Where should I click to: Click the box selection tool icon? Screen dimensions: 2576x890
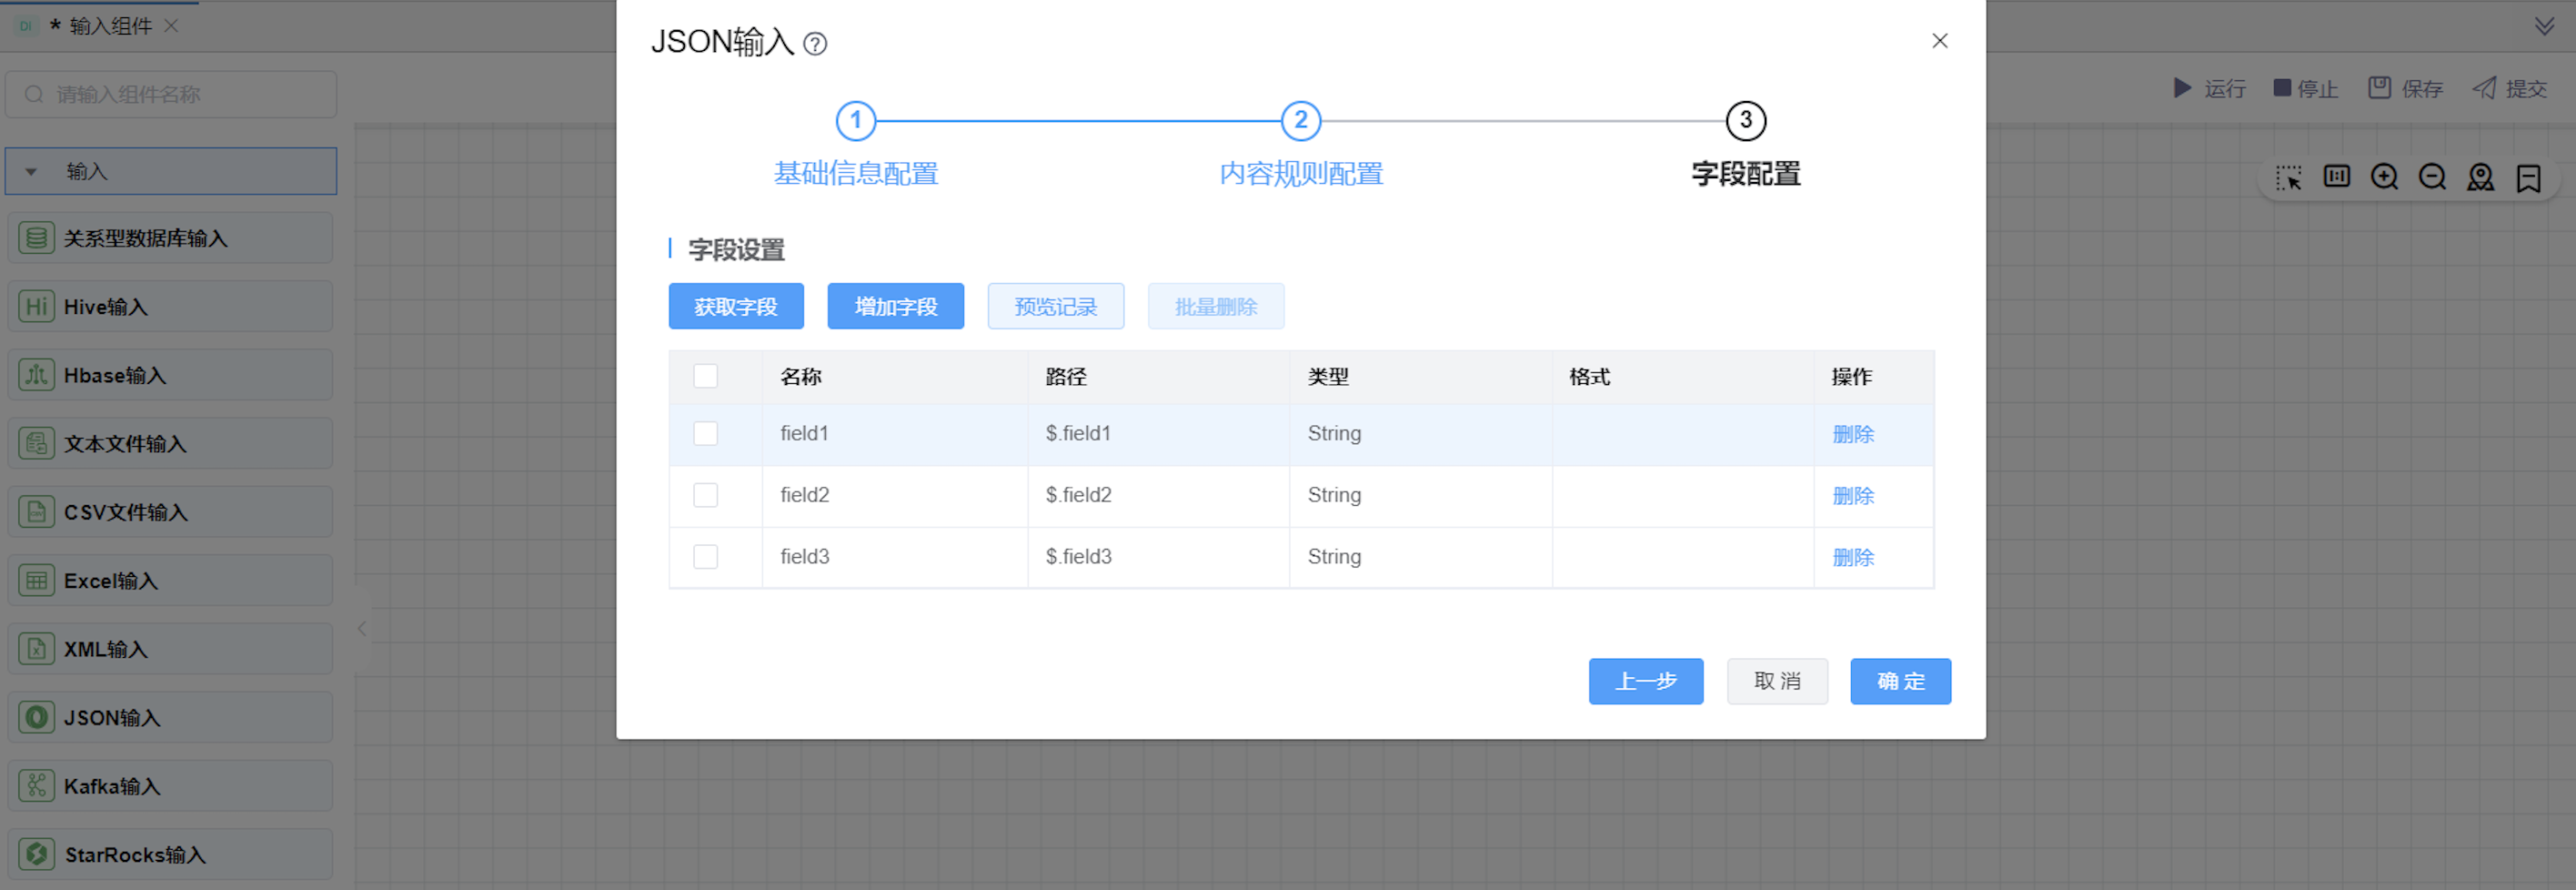[2288, 177]
